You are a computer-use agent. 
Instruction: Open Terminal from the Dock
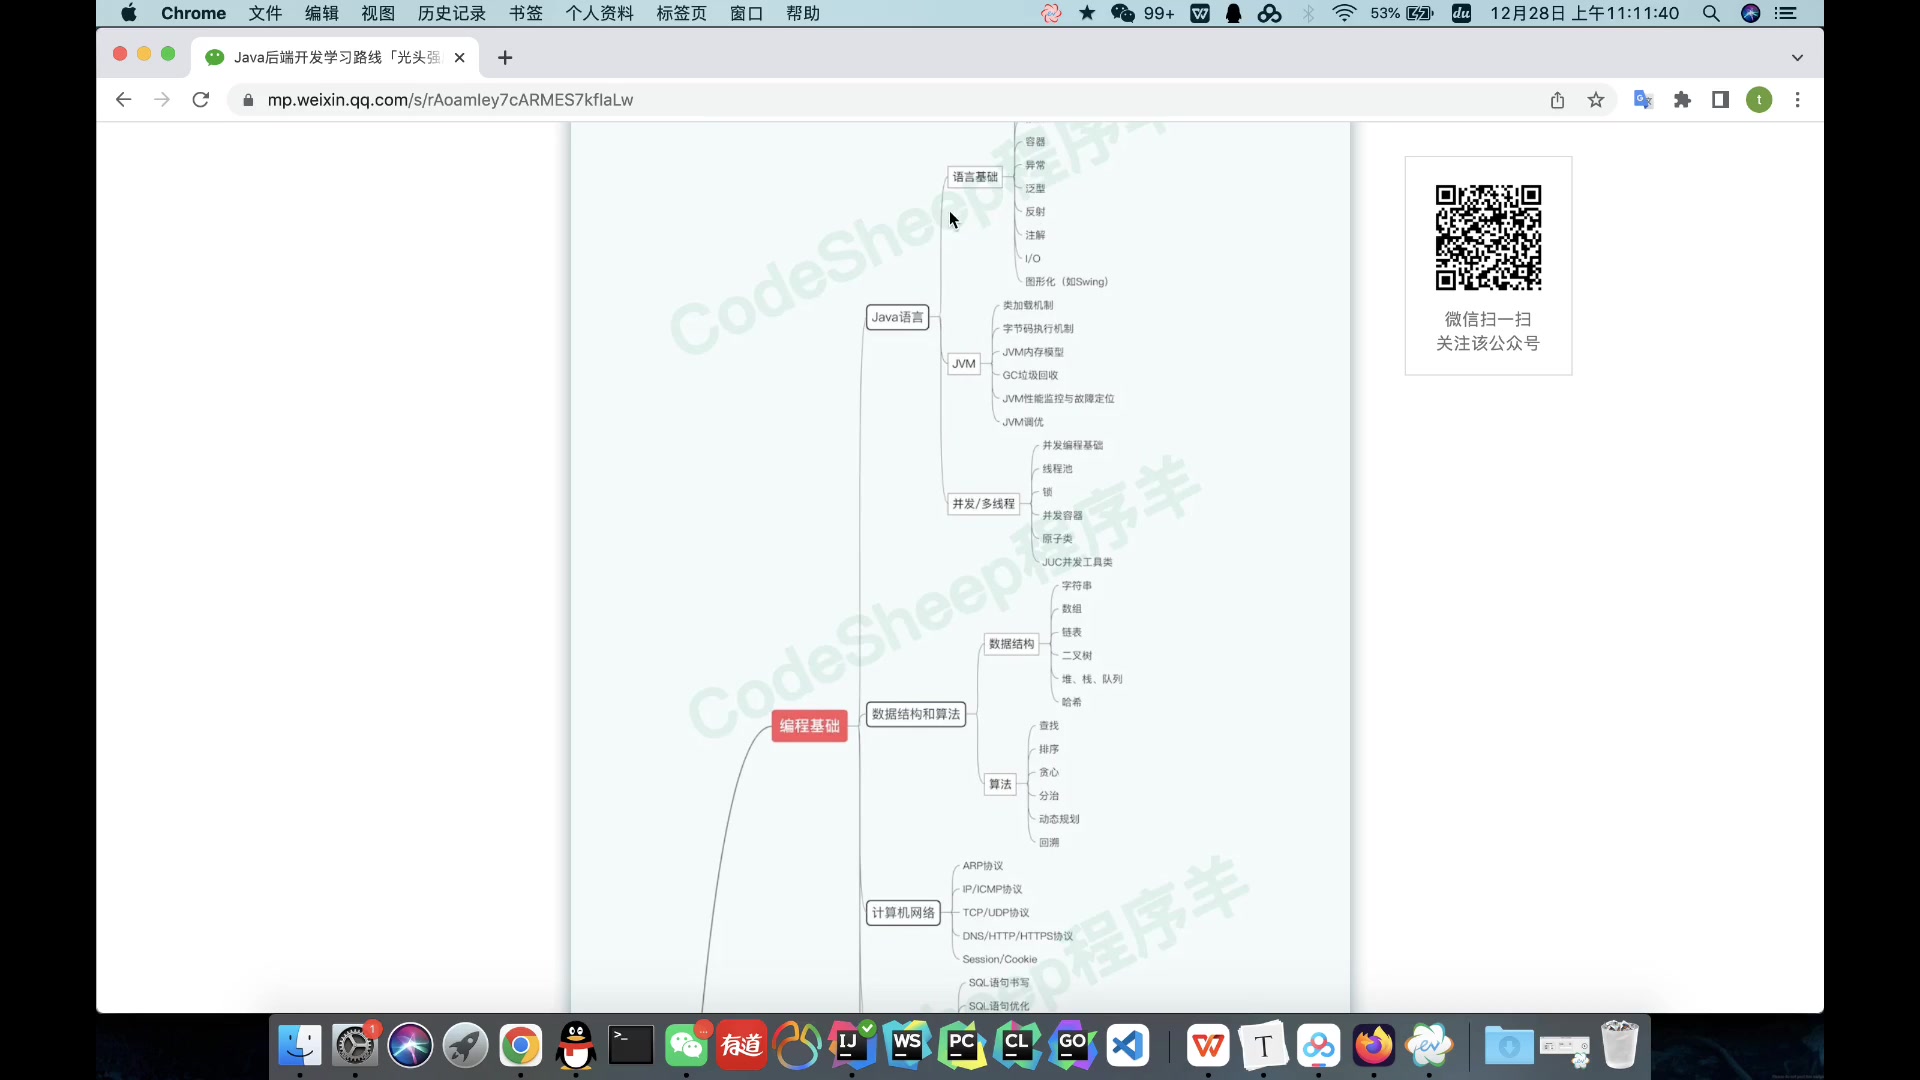click(x=631, y=1046)
